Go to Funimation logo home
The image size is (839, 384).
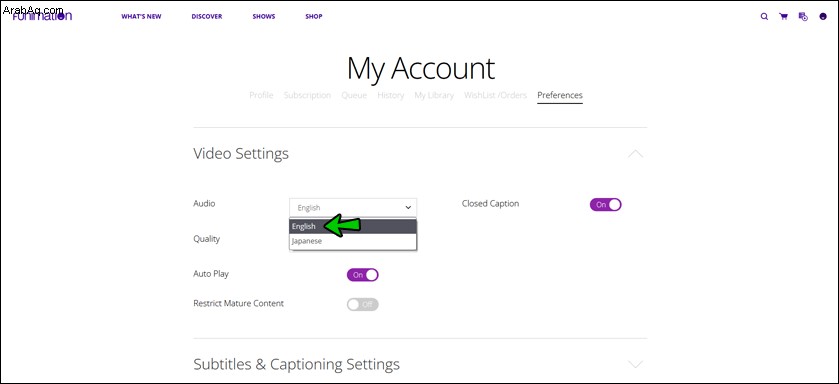click(42, 16)
